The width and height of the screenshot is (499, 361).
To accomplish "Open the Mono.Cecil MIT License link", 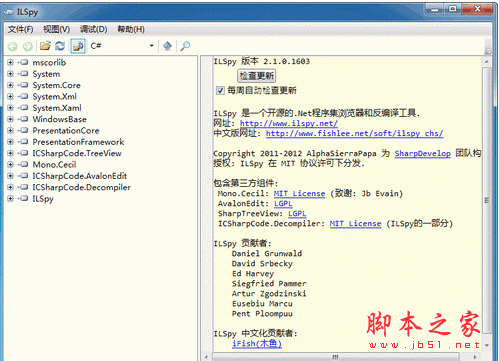I will pos(299,193).
